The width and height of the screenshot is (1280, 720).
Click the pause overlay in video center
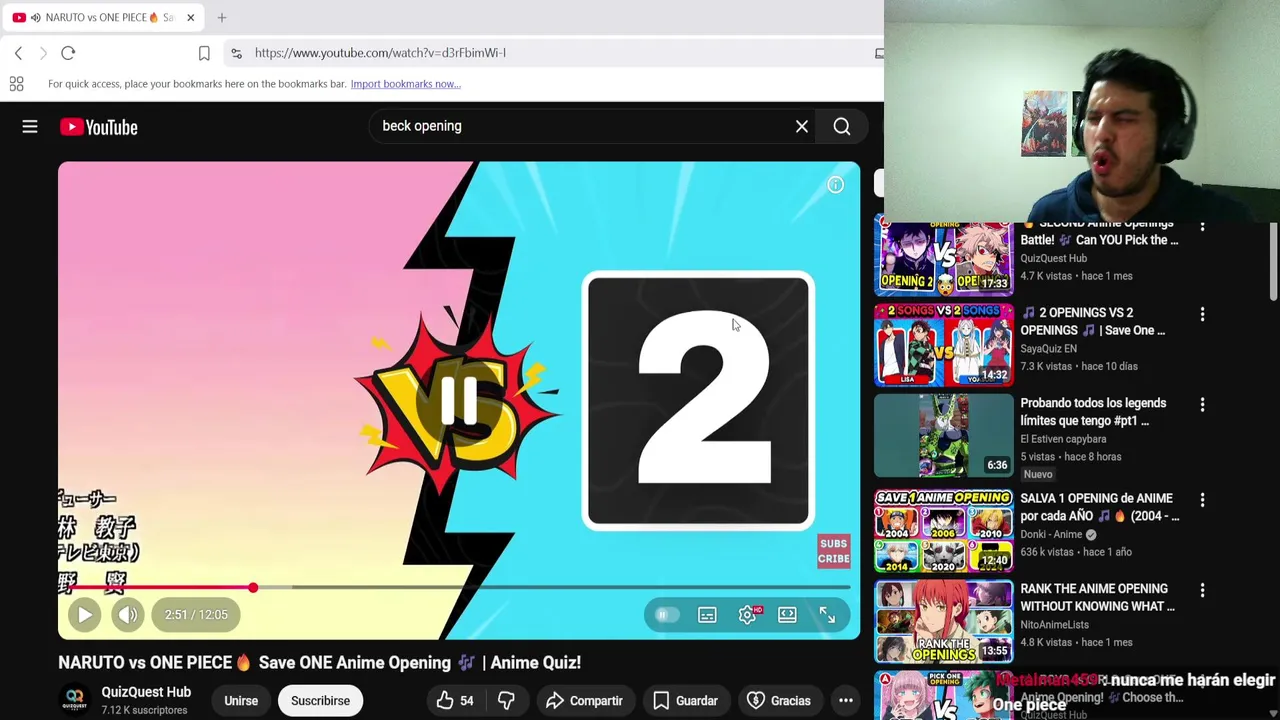459,400
